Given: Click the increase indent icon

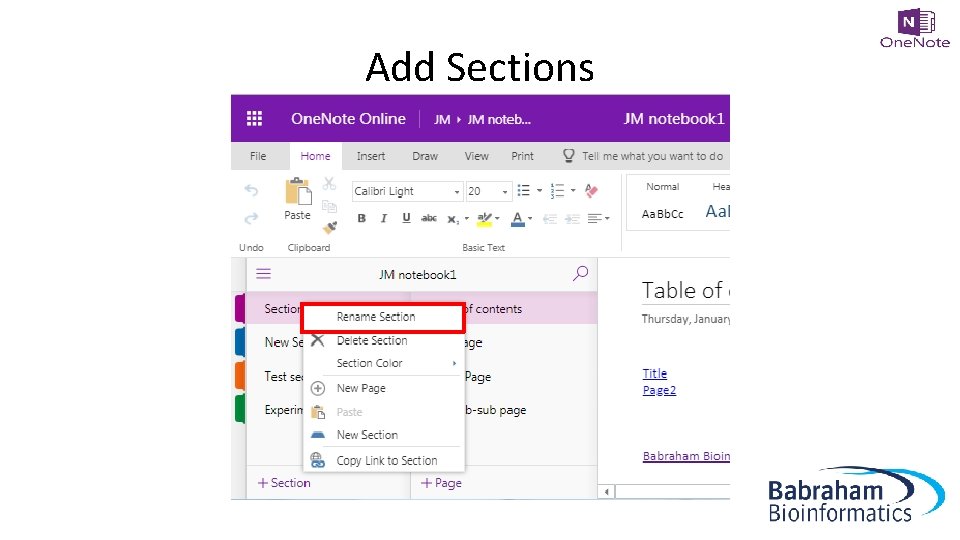Looking at the screenshot, I should pos(572,219).
